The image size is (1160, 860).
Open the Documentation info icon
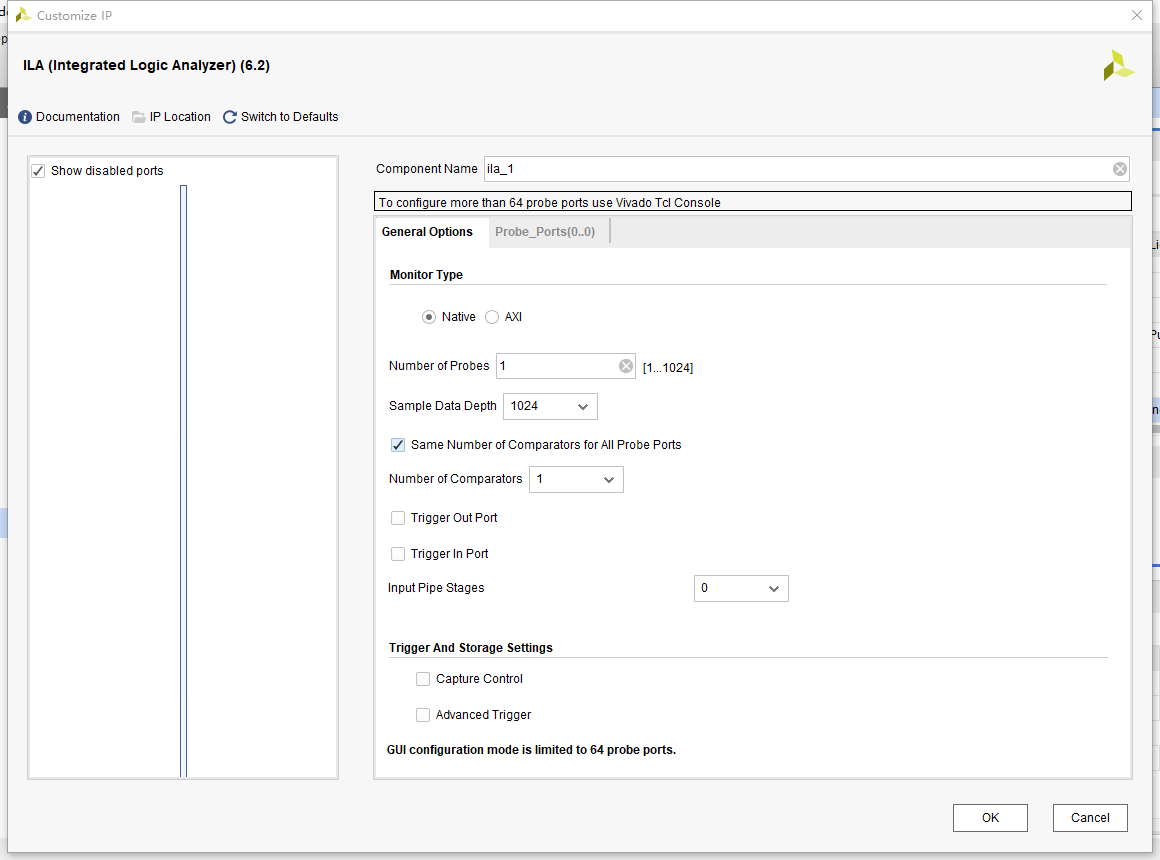click(25, 117)
